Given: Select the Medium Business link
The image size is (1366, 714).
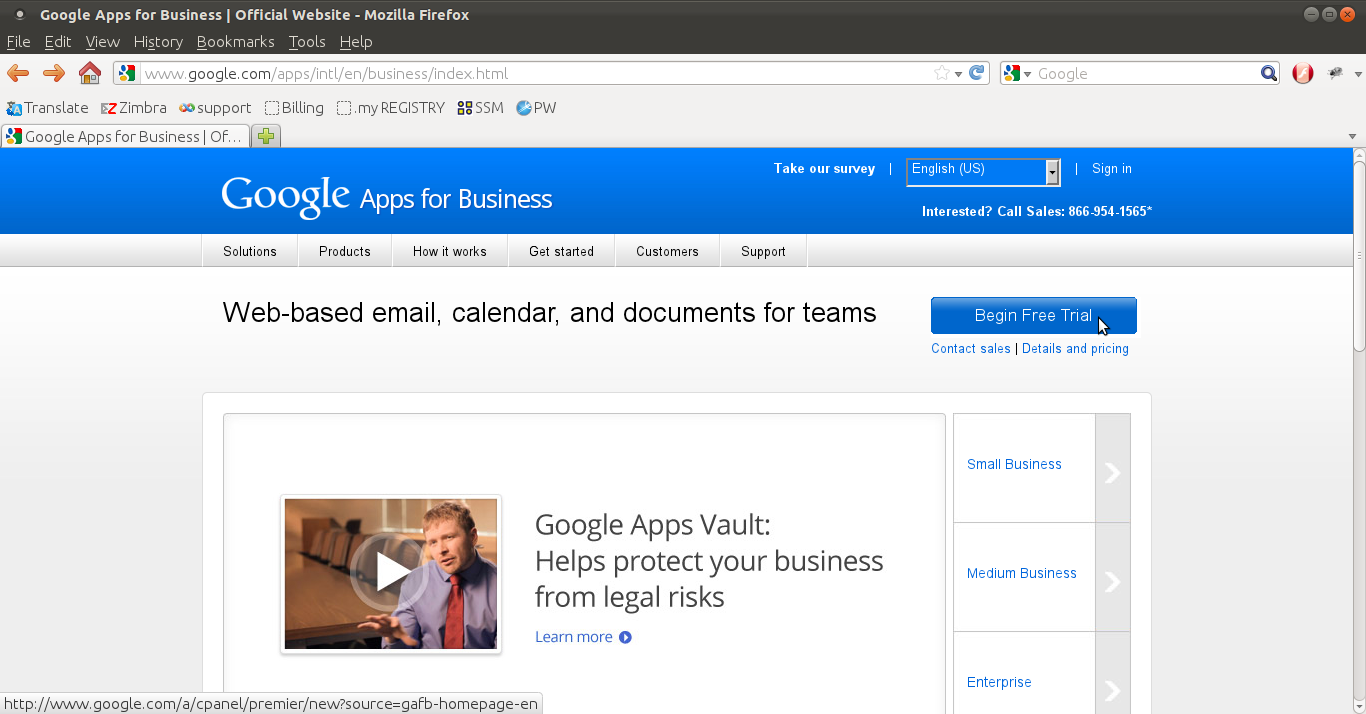Looking at the screenshot, I should 1022,573.
